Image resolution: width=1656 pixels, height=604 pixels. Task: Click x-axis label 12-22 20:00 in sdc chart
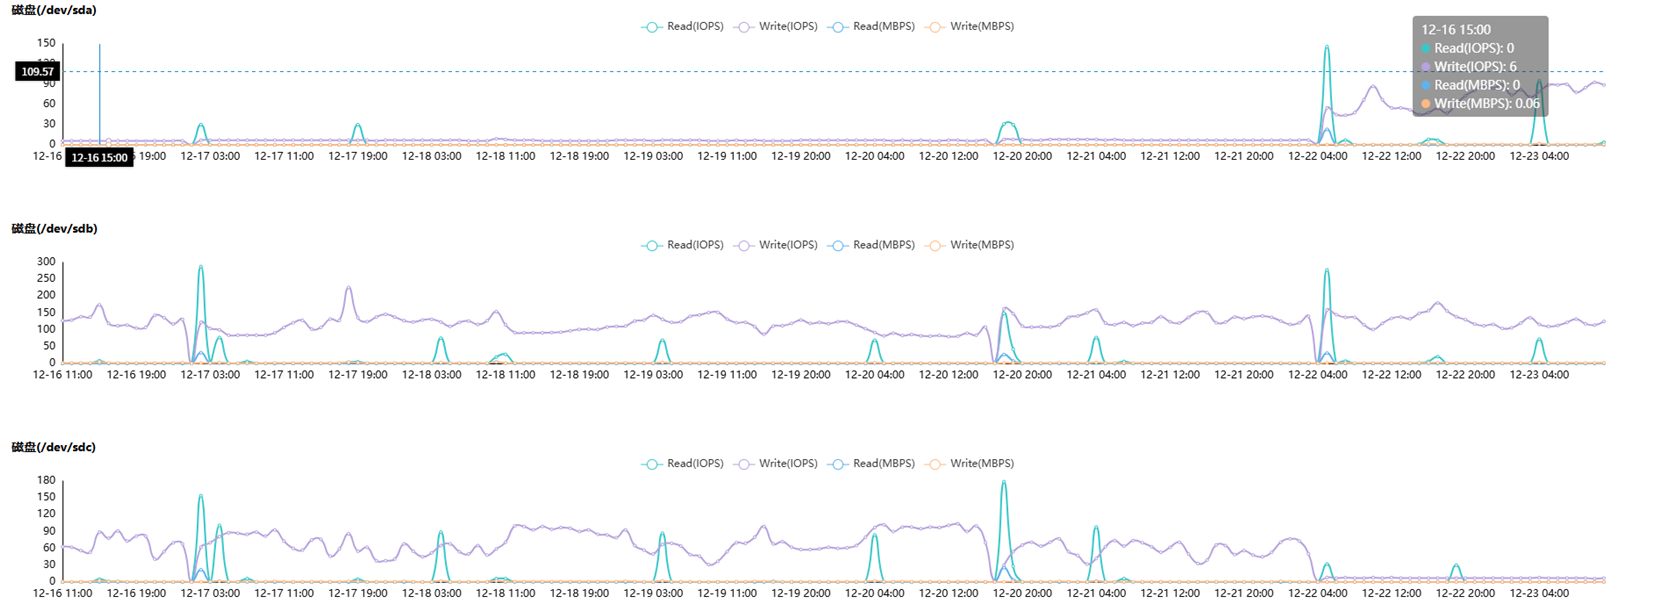(x=1465, y=594)
